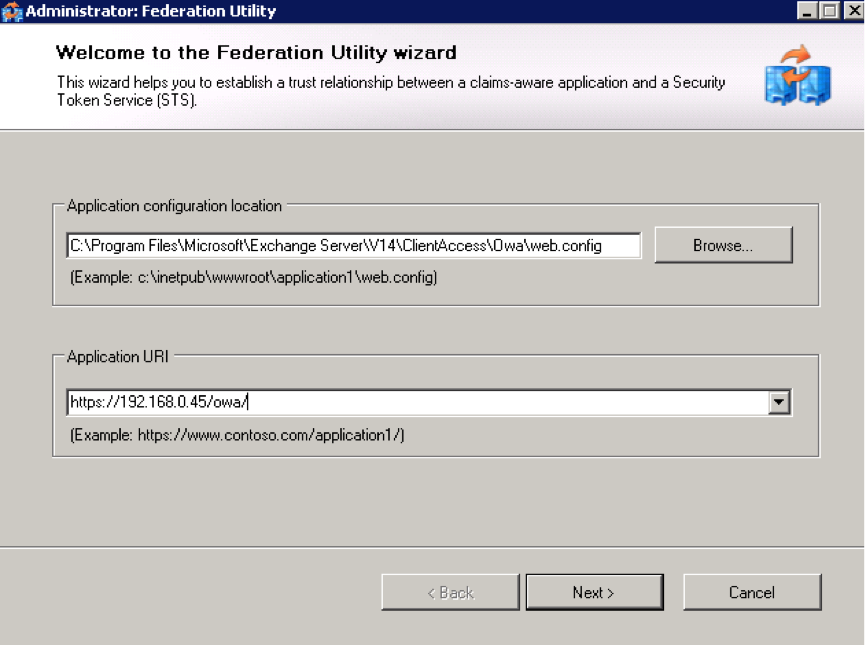The image size is (865, 645).
Task: Click the Next > button
Action: [x=594, y=592]
